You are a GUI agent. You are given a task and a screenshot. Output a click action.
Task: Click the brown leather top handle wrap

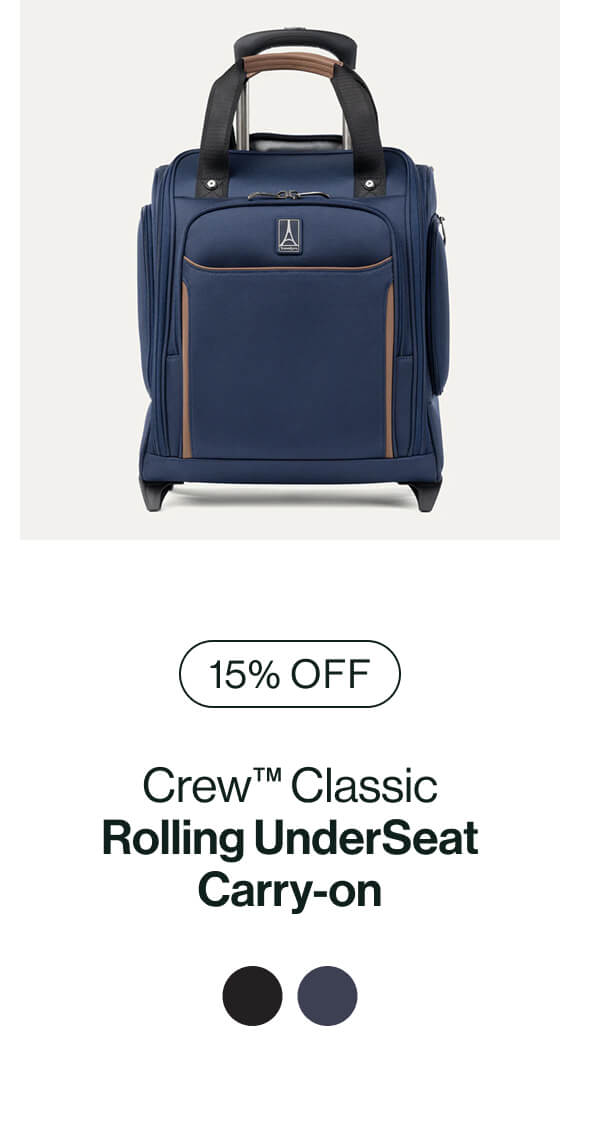(x=292, y=63)
